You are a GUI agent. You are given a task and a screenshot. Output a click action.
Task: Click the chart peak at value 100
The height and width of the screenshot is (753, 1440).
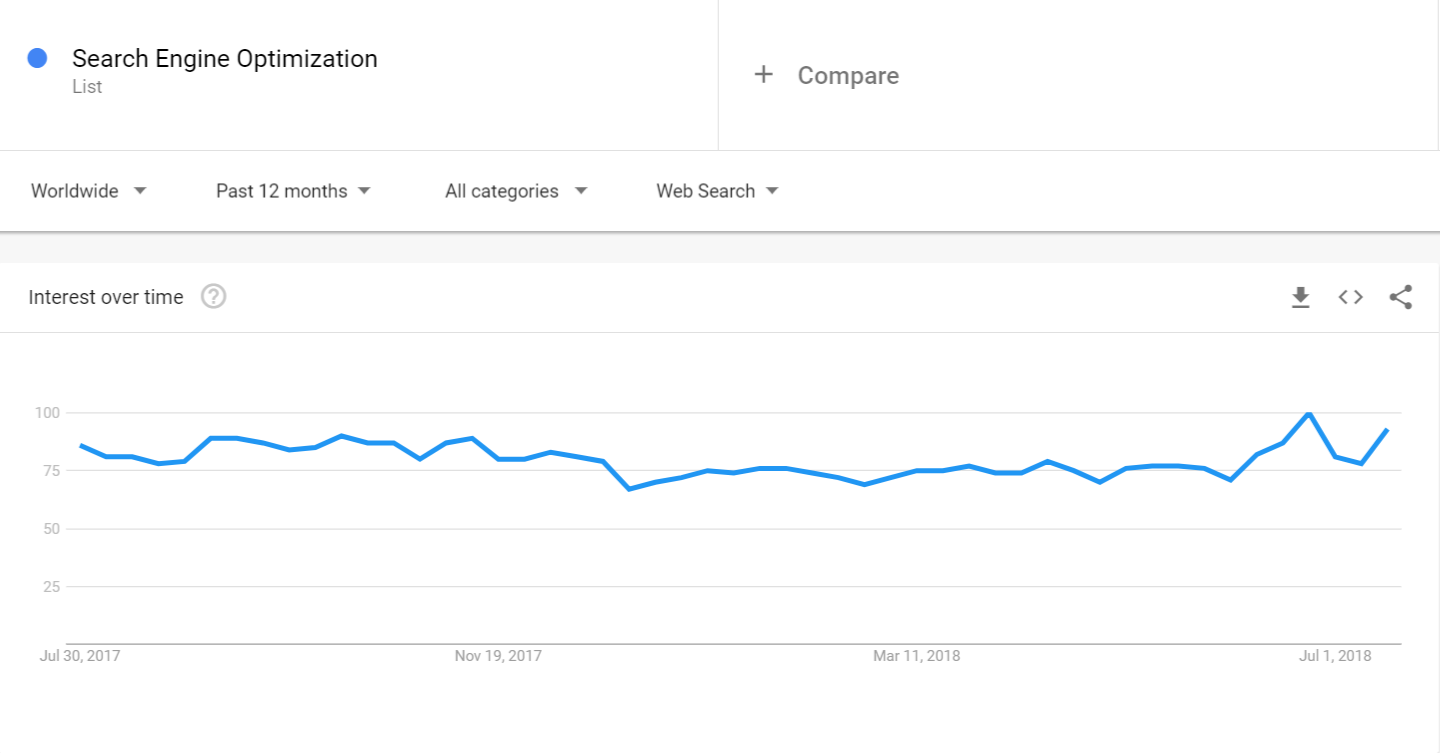[1308, 413]
